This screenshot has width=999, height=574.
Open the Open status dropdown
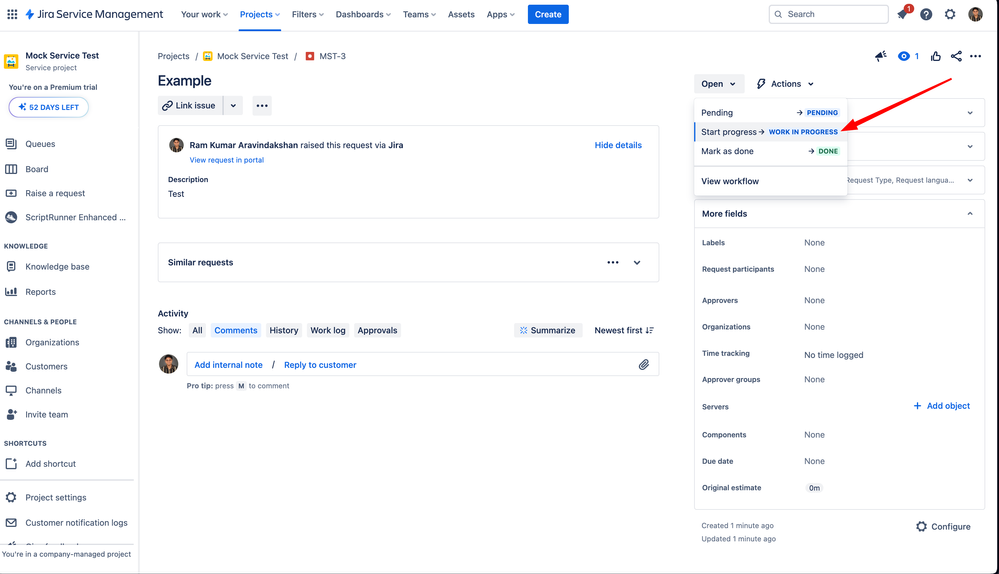719,84
